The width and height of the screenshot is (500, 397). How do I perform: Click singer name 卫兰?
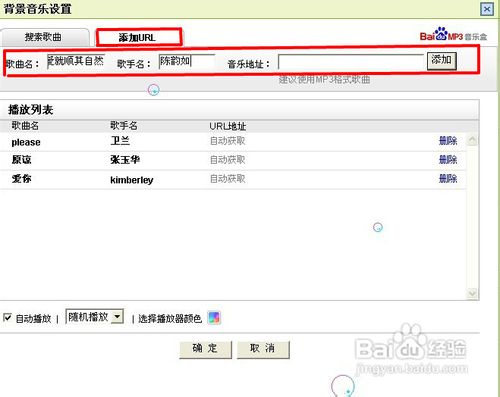(x=120, y=141)
